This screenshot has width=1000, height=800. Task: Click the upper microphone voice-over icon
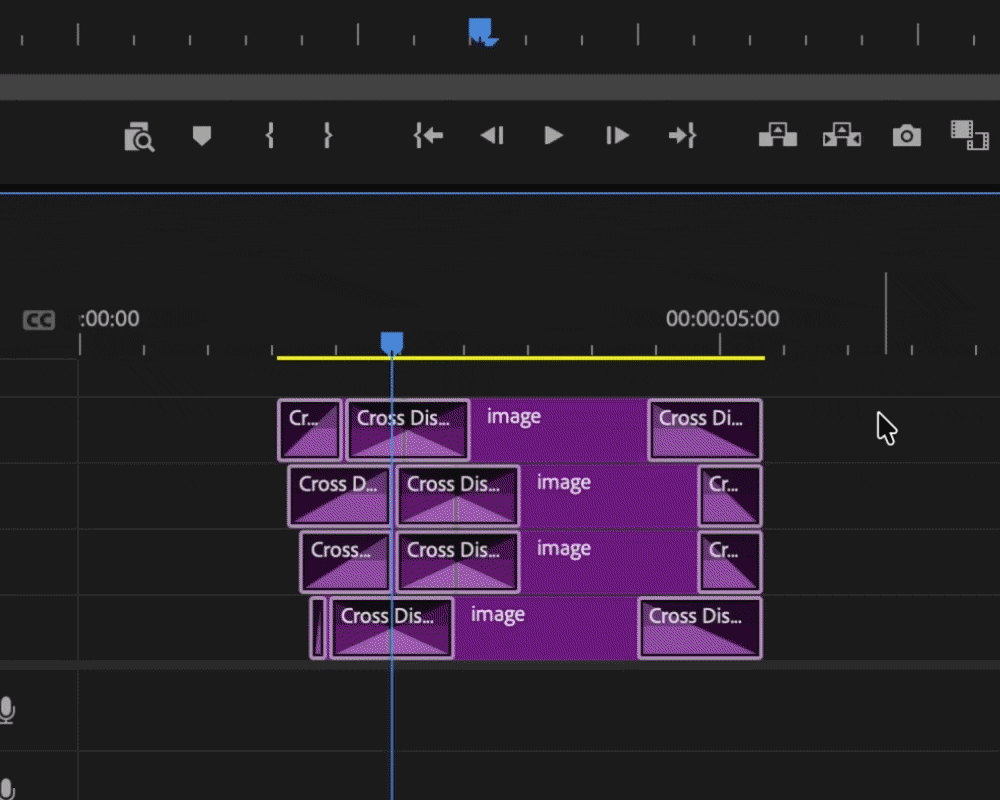[7, 710]
